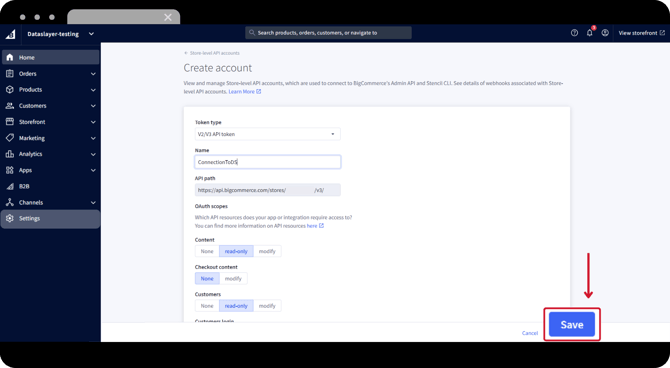Set Customers scope to modify
This screenshot has width=670, height=368.
[267, 306]
